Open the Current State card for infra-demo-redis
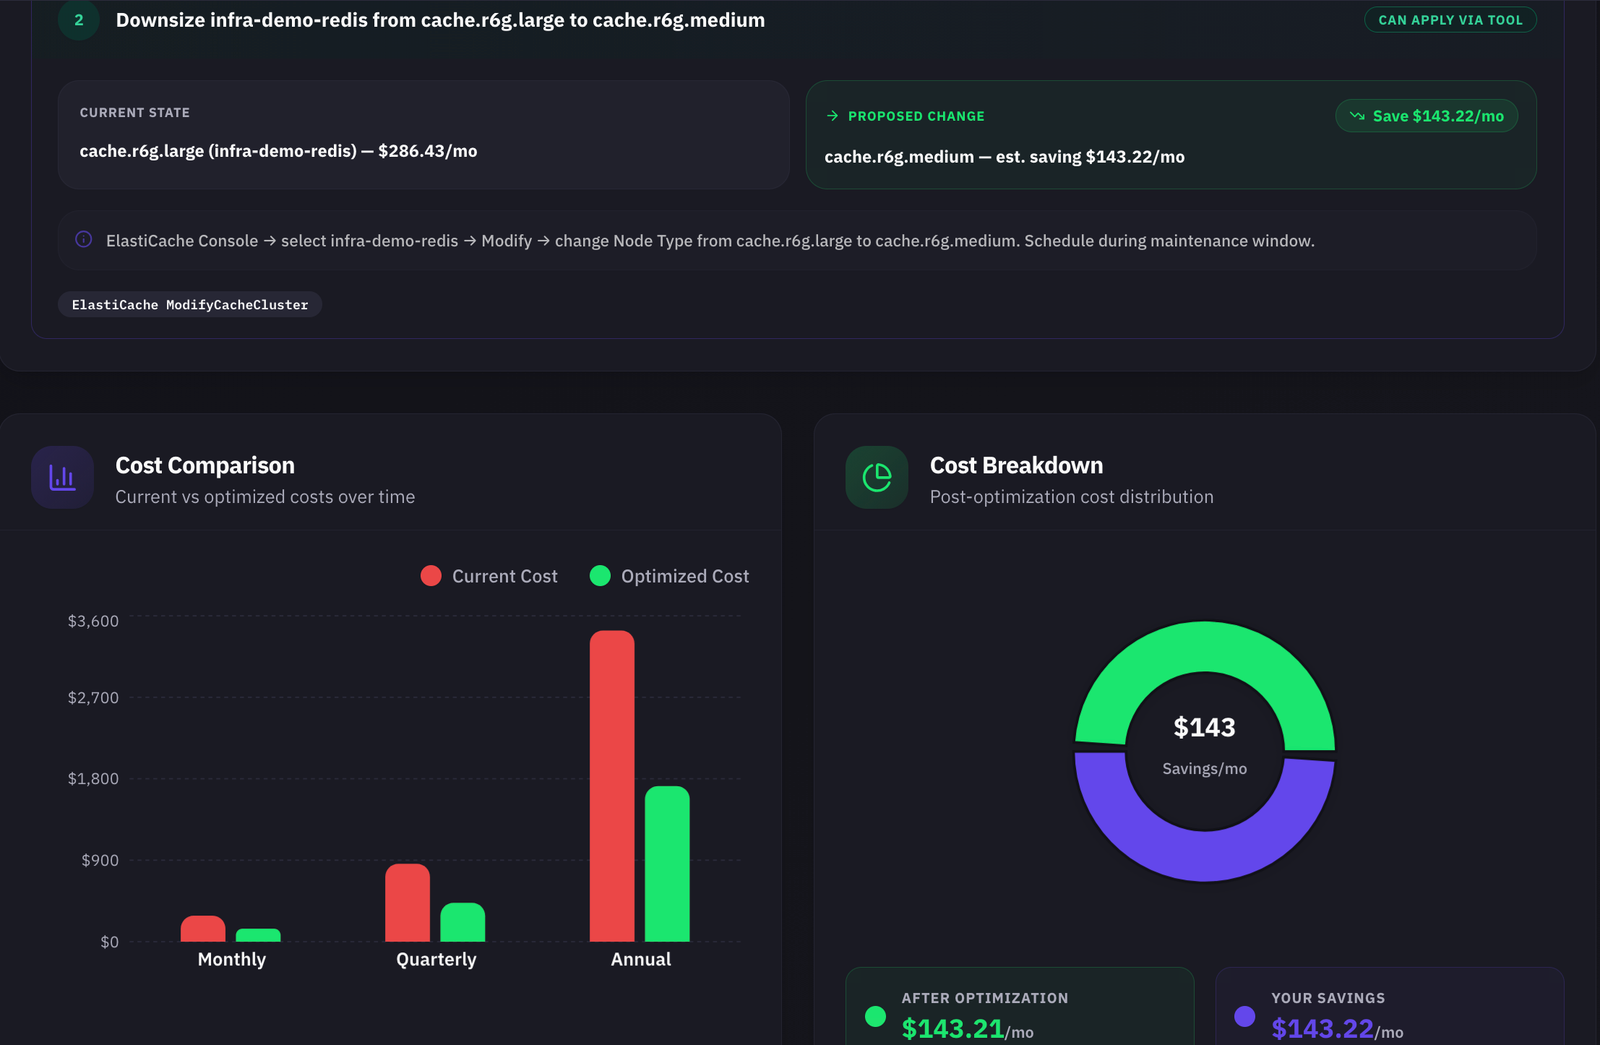 click(424, 134)
